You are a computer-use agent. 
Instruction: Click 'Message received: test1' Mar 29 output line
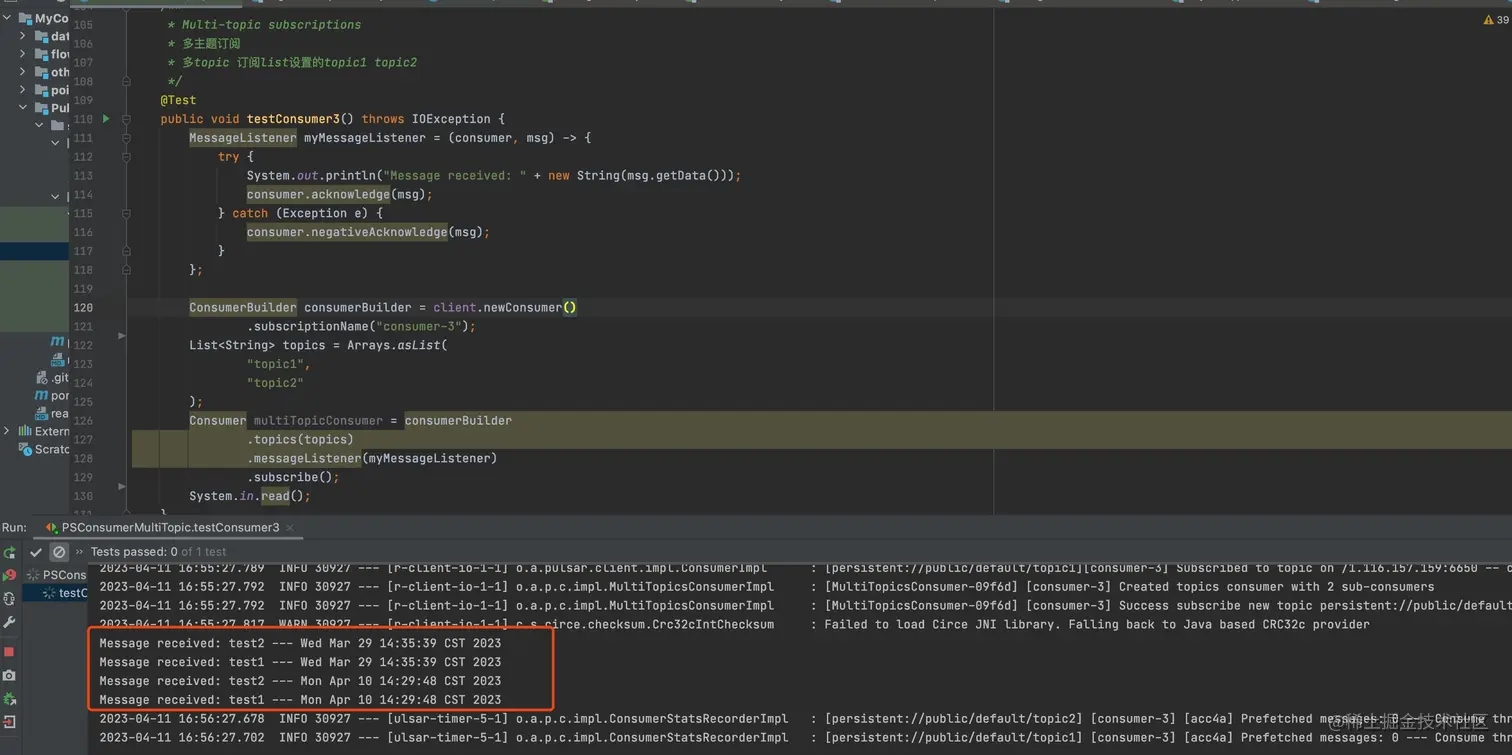point(300,662)
